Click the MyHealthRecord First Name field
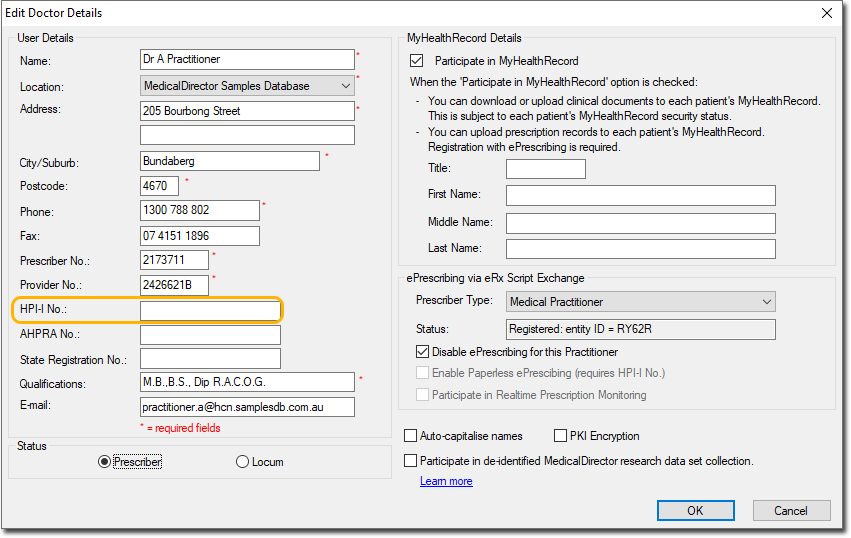851x538 pixels. point(640,195)
